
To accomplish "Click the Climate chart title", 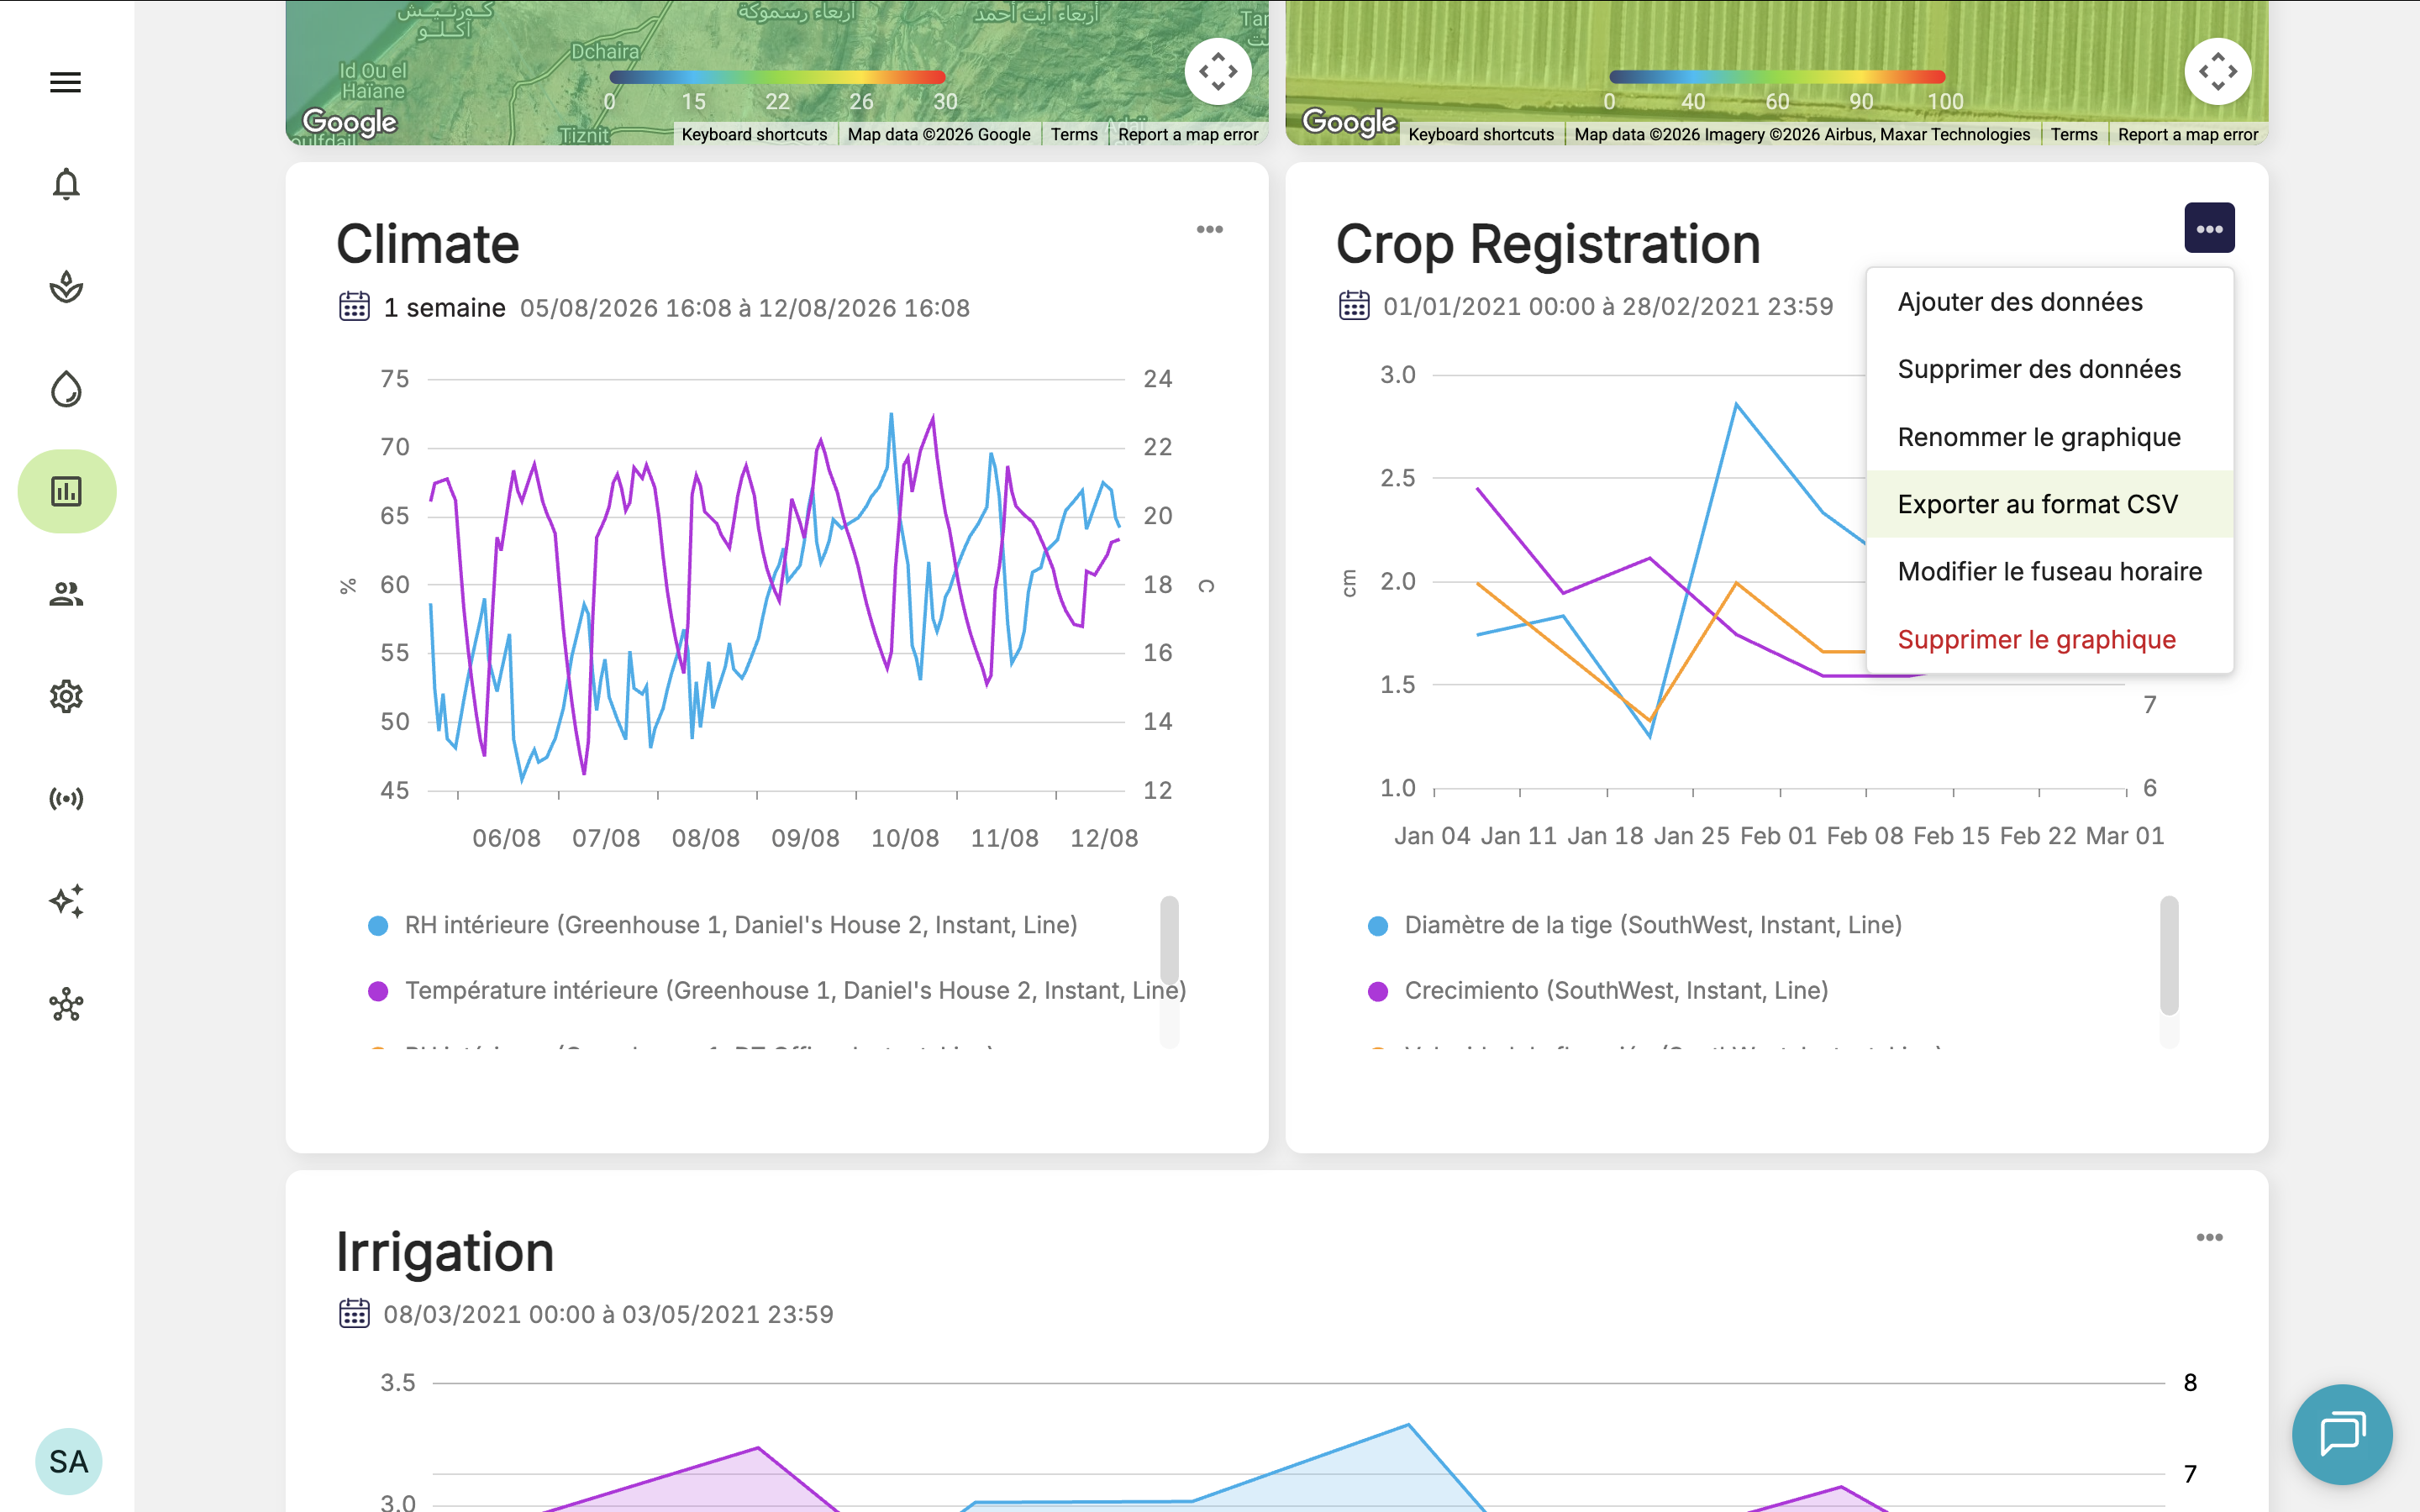I will [x=428, y=244].
